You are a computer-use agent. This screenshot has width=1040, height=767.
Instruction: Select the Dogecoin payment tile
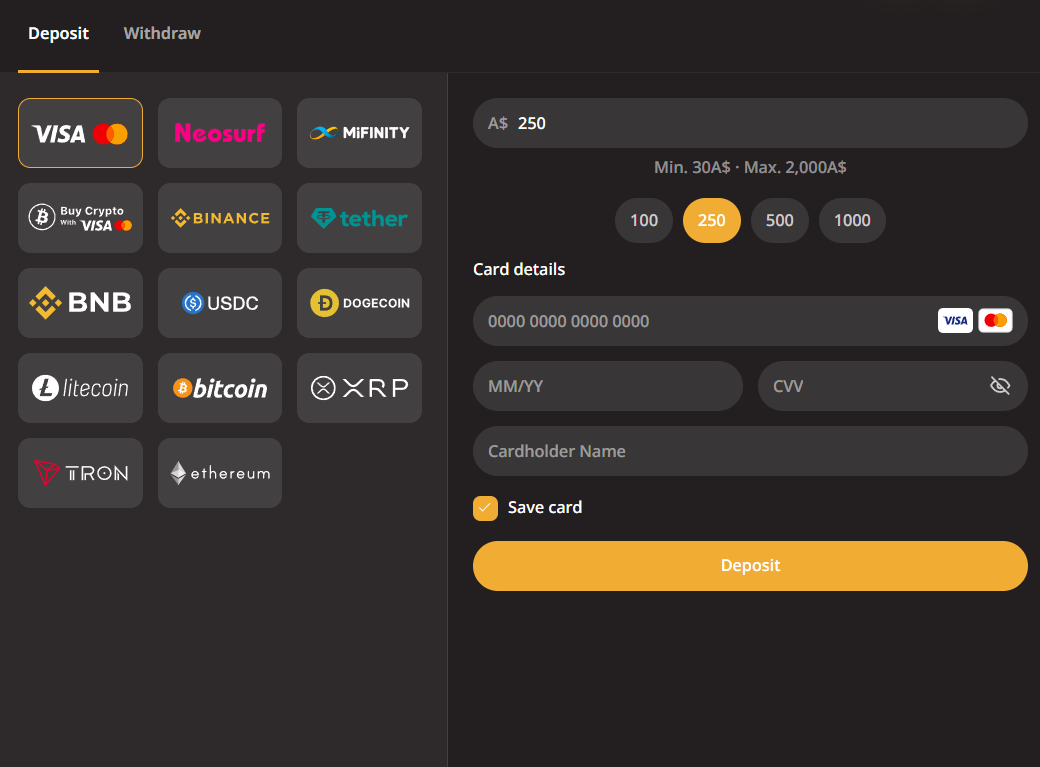pos(359,303)
